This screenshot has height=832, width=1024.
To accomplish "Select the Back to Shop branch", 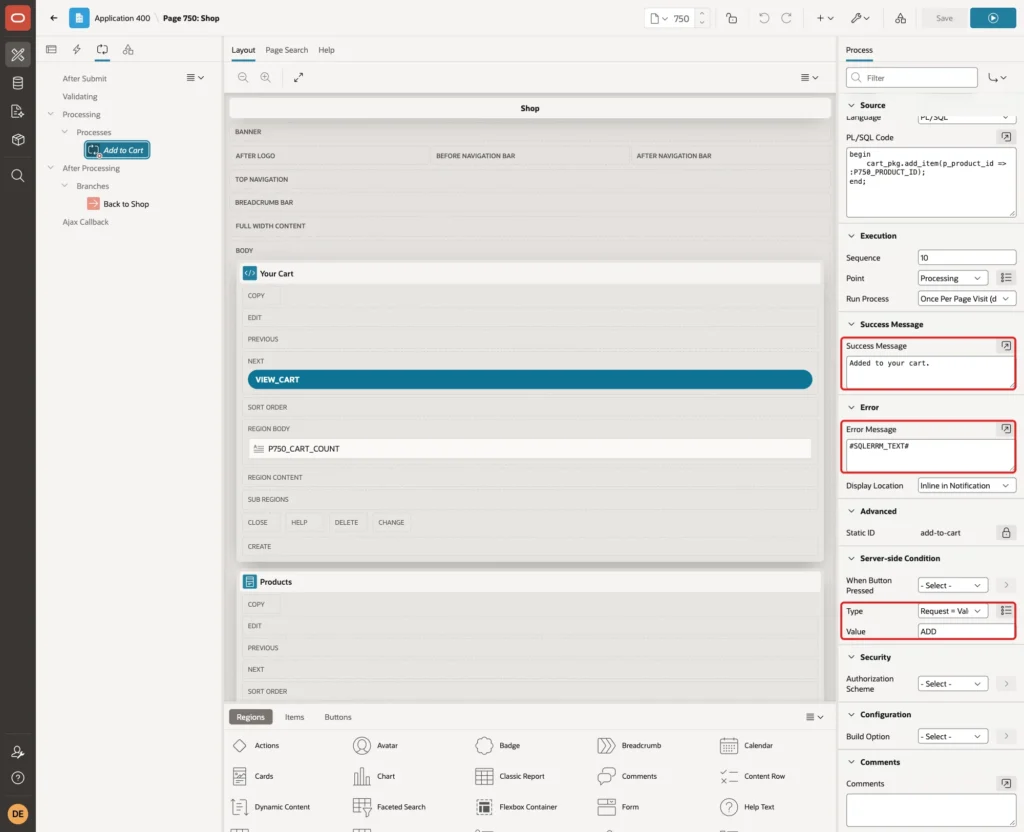I will click(118, 204).
